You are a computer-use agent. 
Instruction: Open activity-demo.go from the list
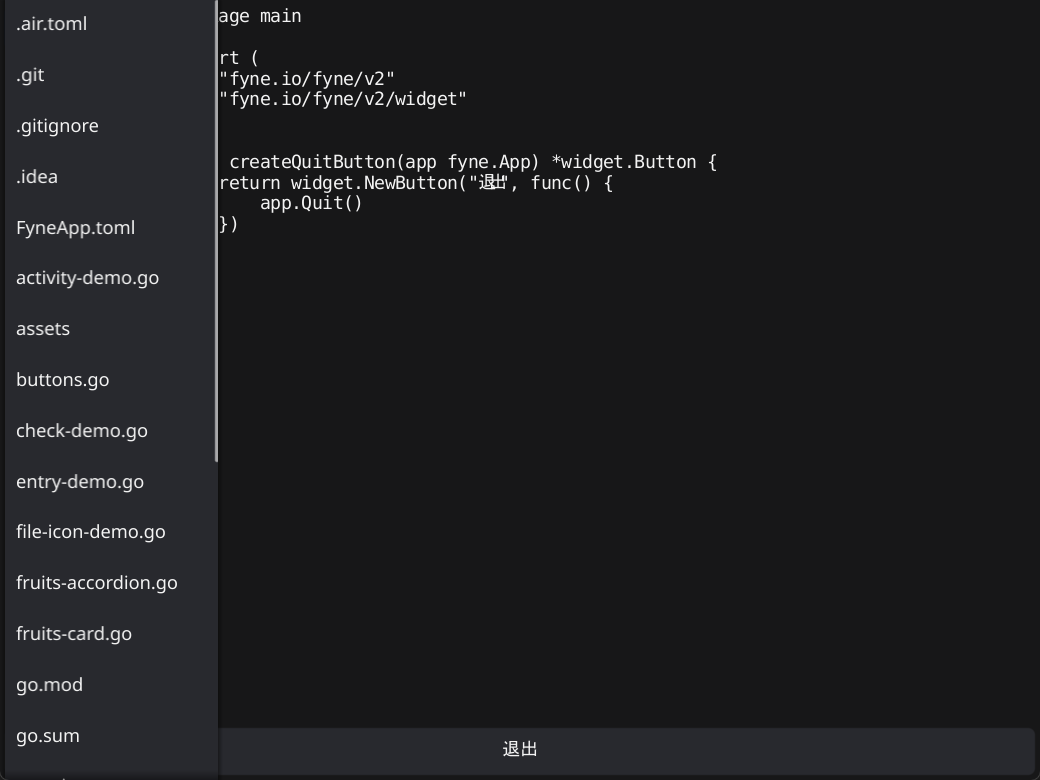click(88, 278)
